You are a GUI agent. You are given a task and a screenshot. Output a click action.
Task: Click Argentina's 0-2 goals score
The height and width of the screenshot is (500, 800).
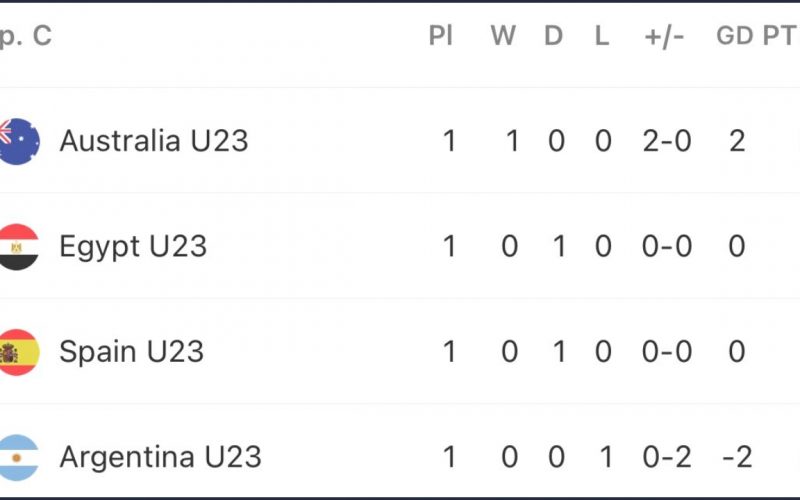pos(667,457)
